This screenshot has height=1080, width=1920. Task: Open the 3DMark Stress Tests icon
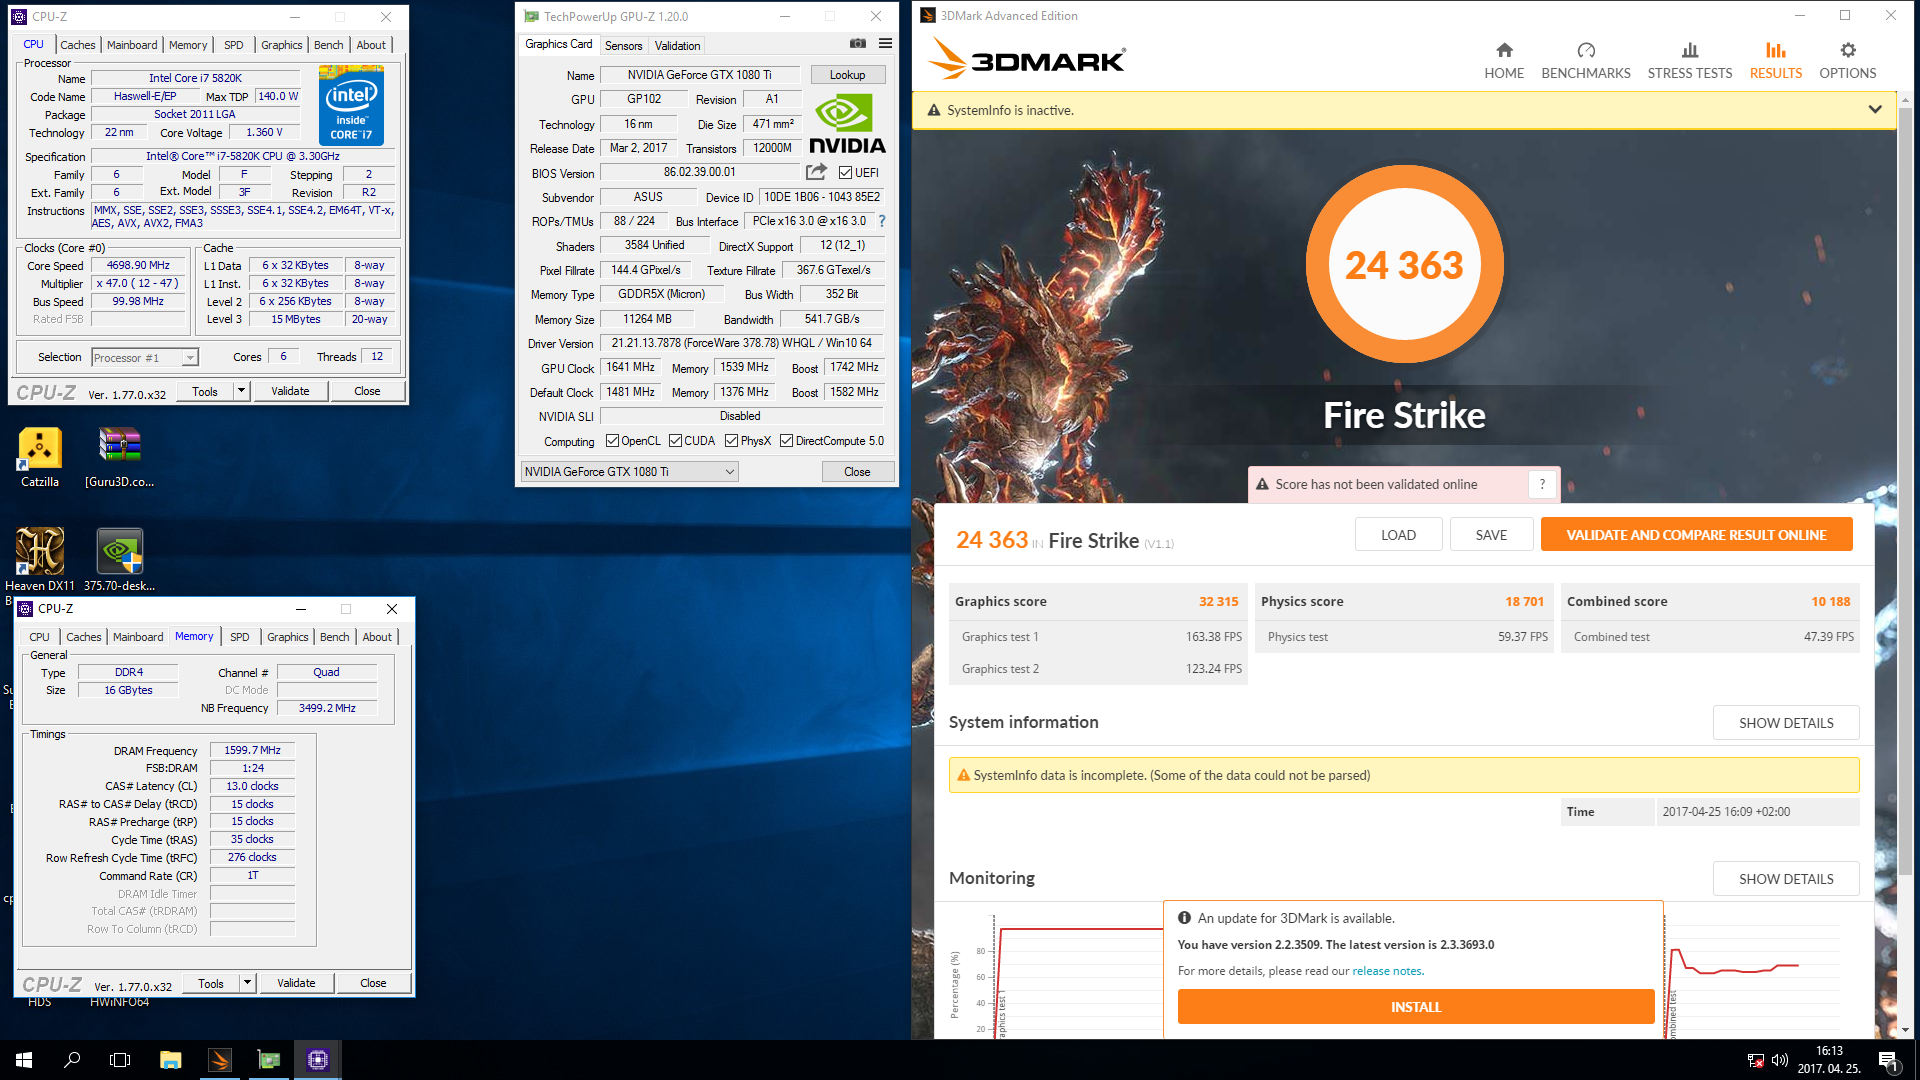click(1689, 50)
